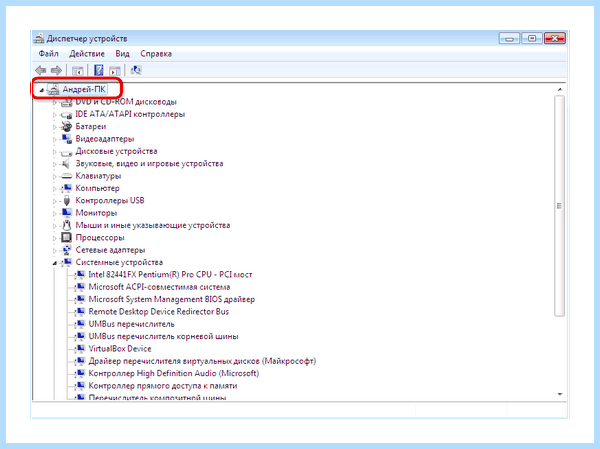The width and height of the screenshot is (600, 449).
Task: Click the Клавиатуры keyboard icon
Action: pyautogui.click(x=67, y=176)
